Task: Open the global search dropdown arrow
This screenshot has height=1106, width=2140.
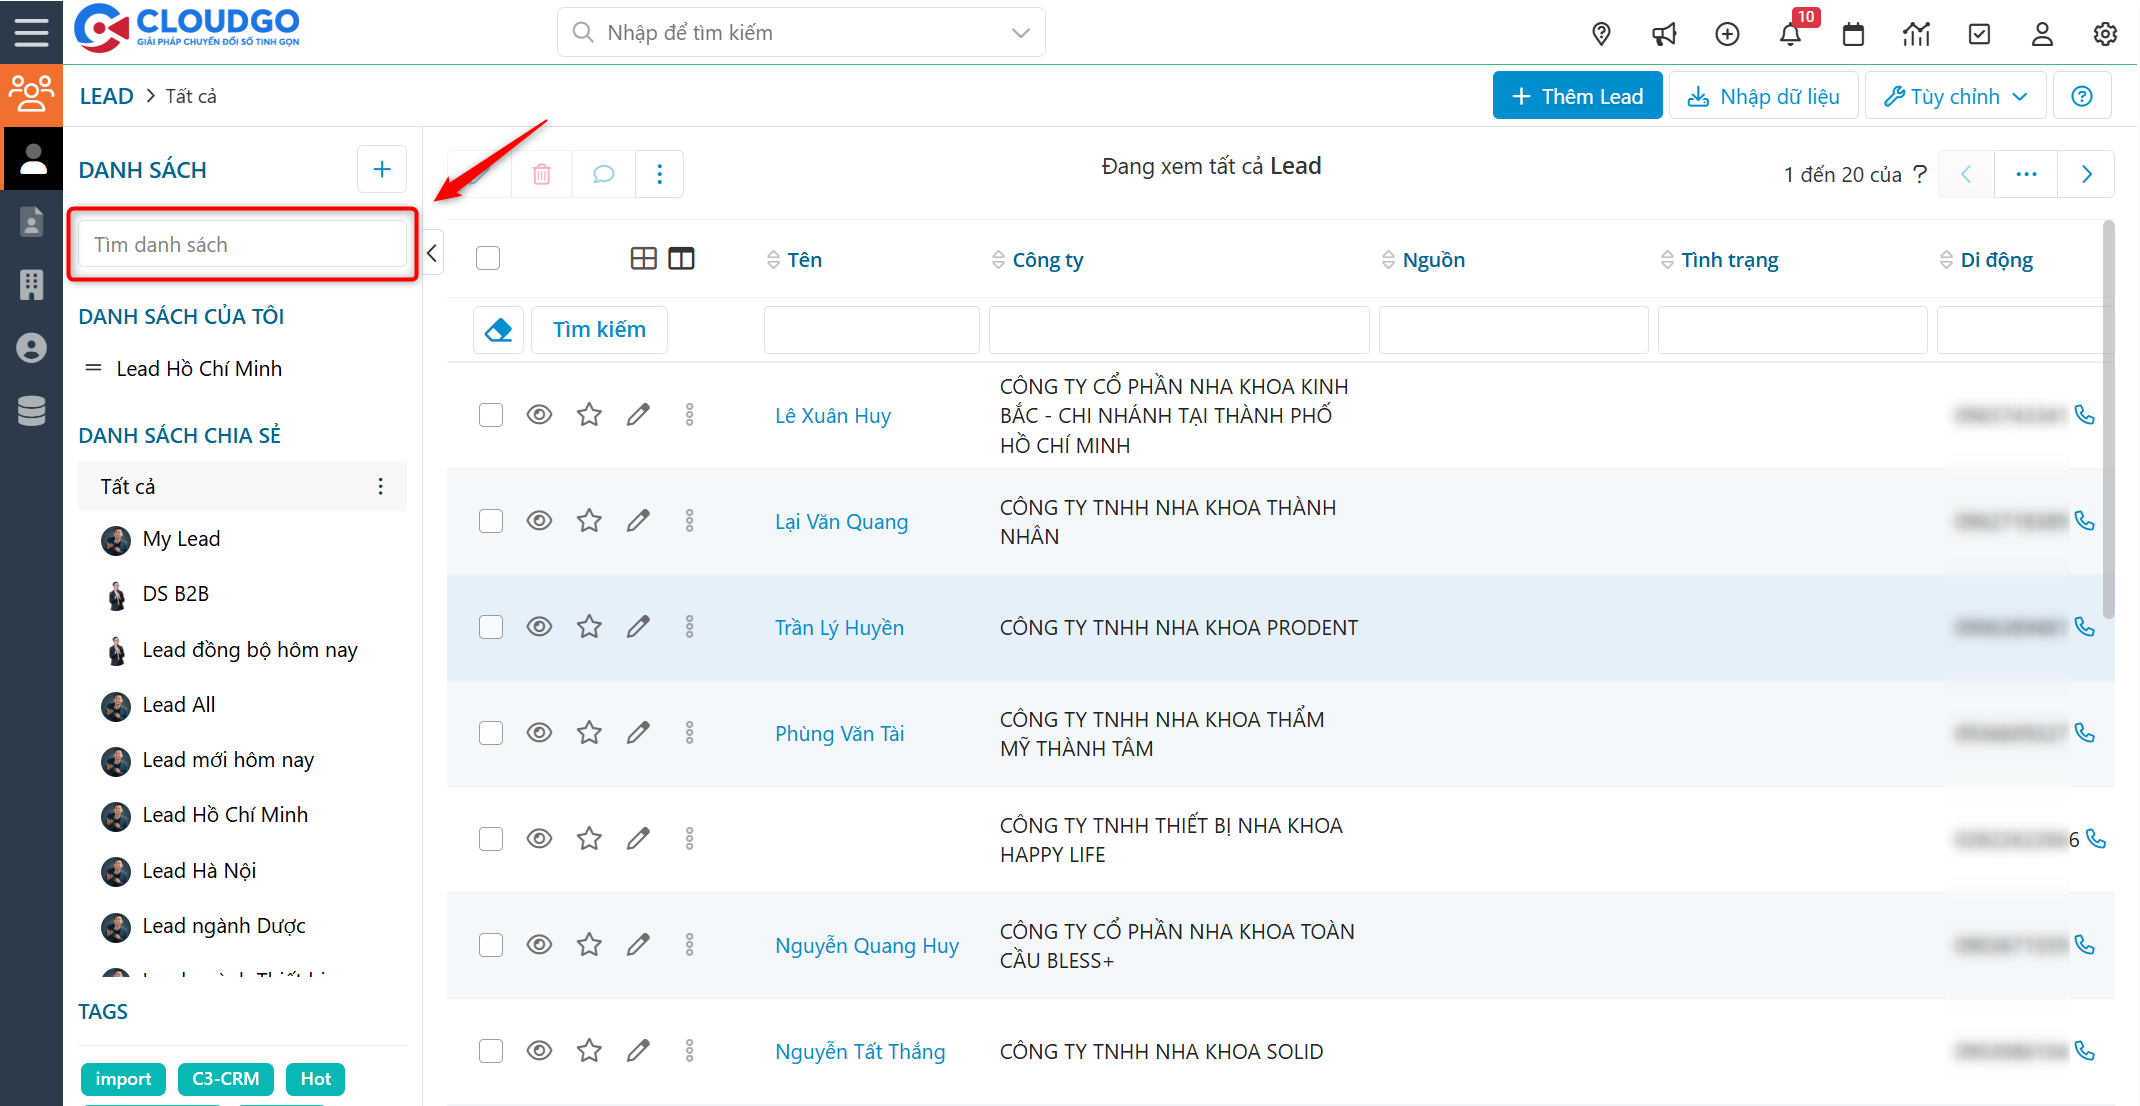Action: tap(1020, 33)
